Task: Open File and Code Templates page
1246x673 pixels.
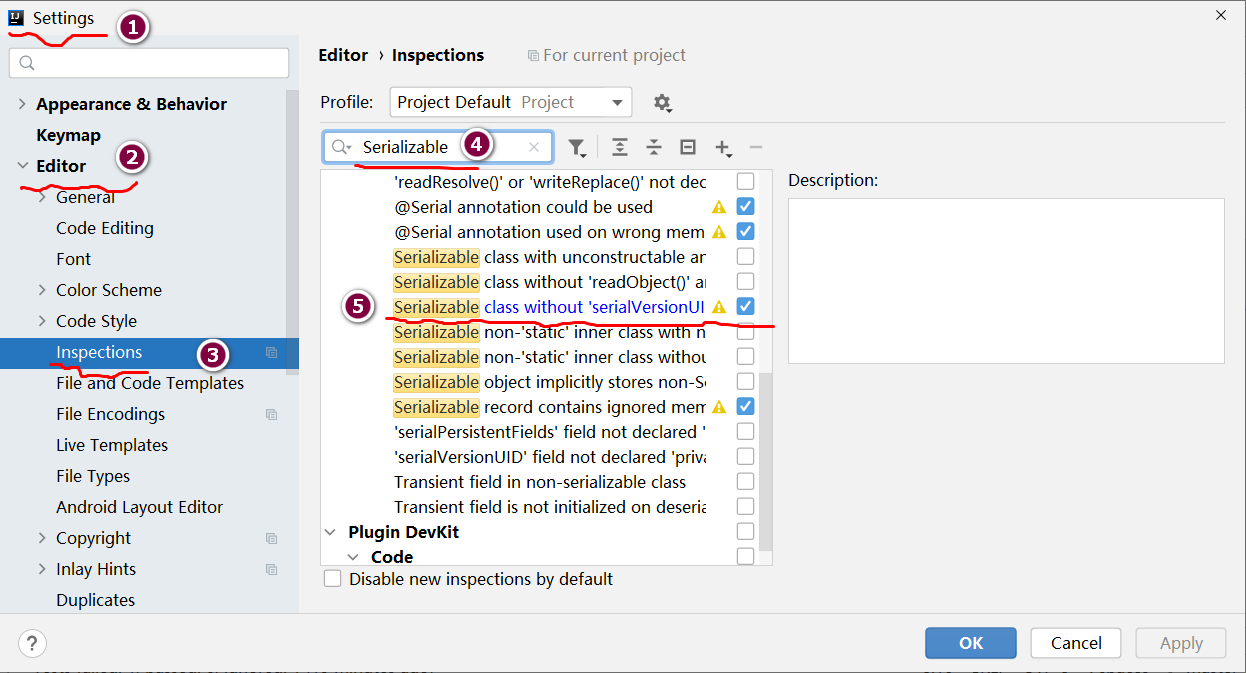Action: pyautogui.click(x=150, y=383)
